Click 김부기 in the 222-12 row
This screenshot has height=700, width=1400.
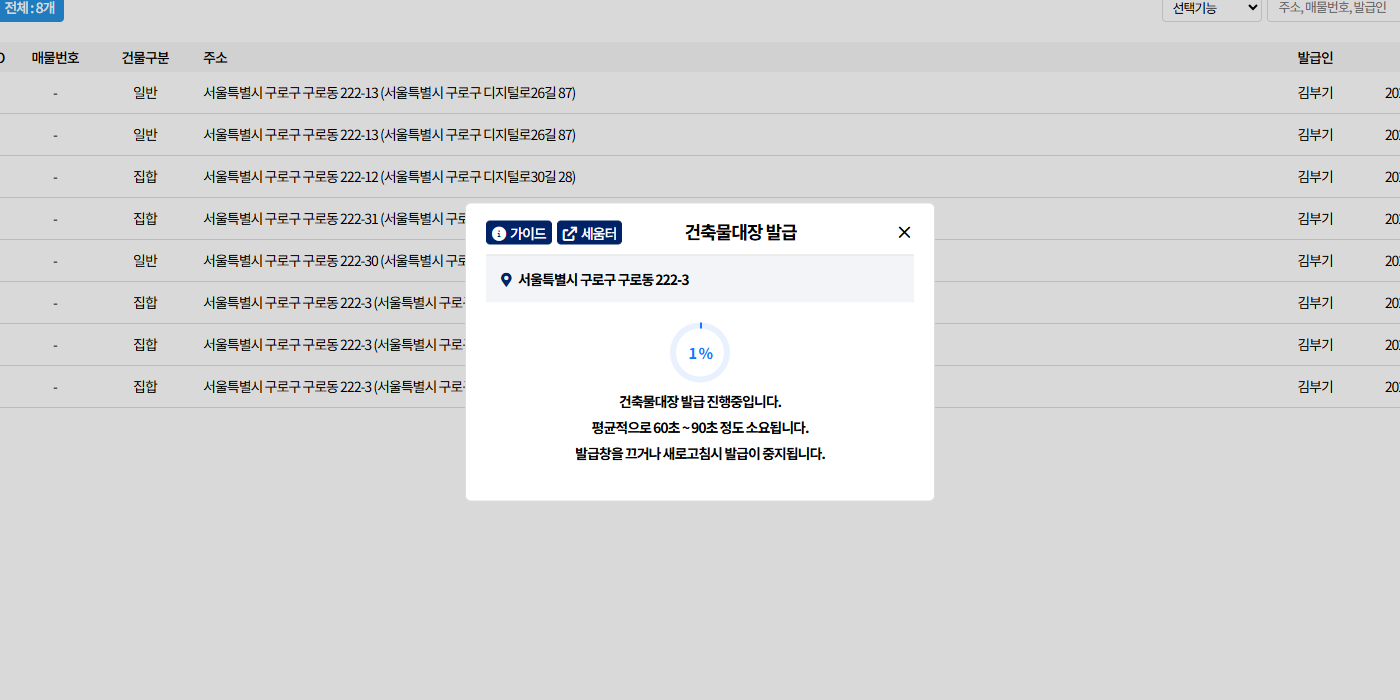click(x=1315, y=177)
